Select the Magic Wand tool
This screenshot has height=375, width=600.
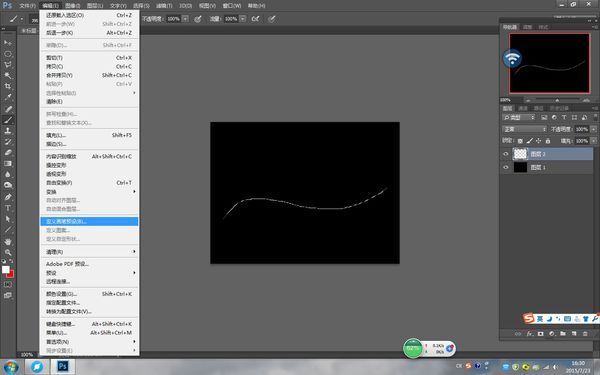(8, 76)
